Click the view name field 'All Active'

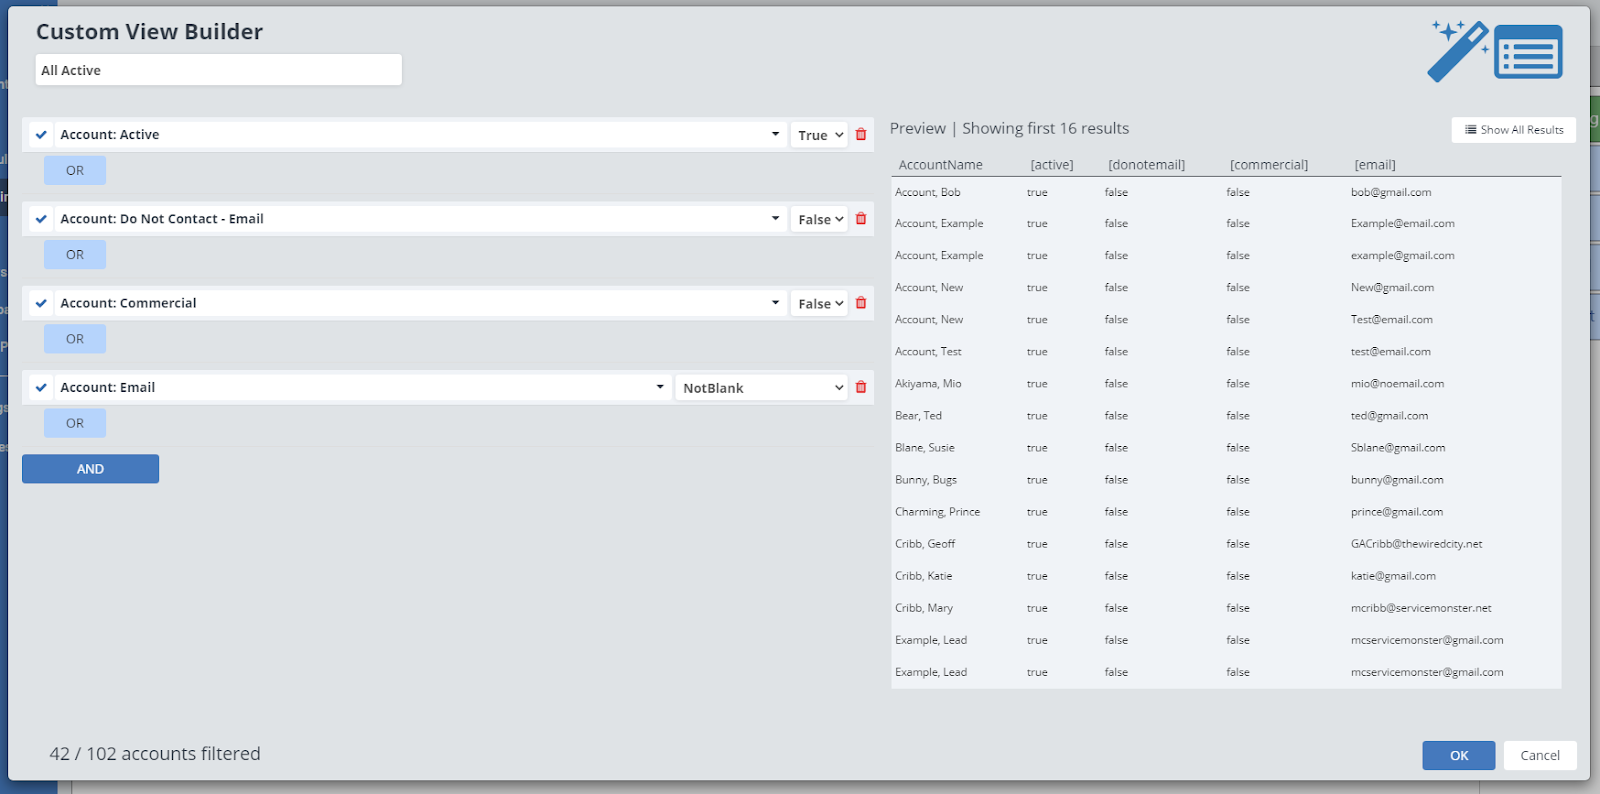(218, 70)
